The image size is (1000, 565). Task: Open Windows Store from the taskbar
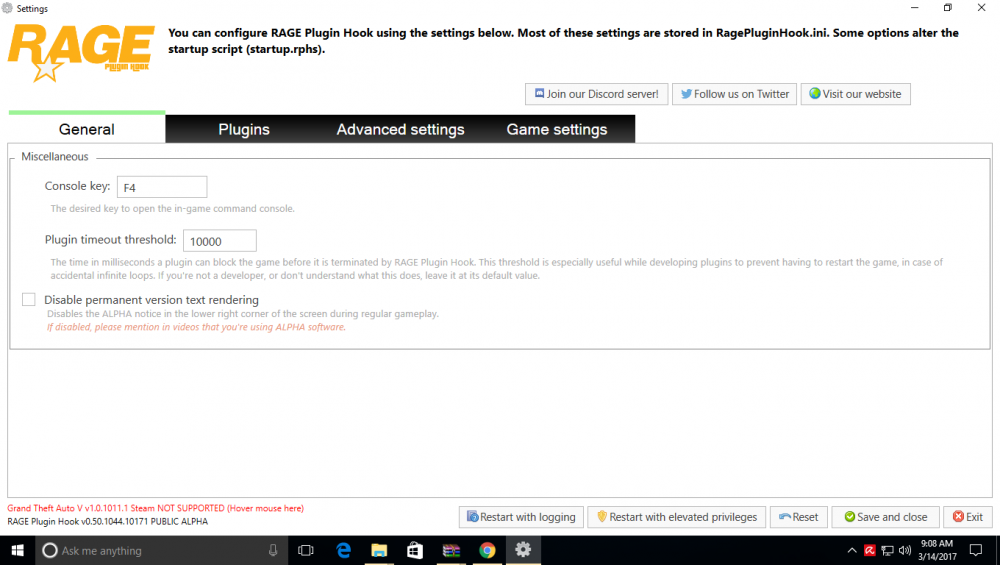415,550
